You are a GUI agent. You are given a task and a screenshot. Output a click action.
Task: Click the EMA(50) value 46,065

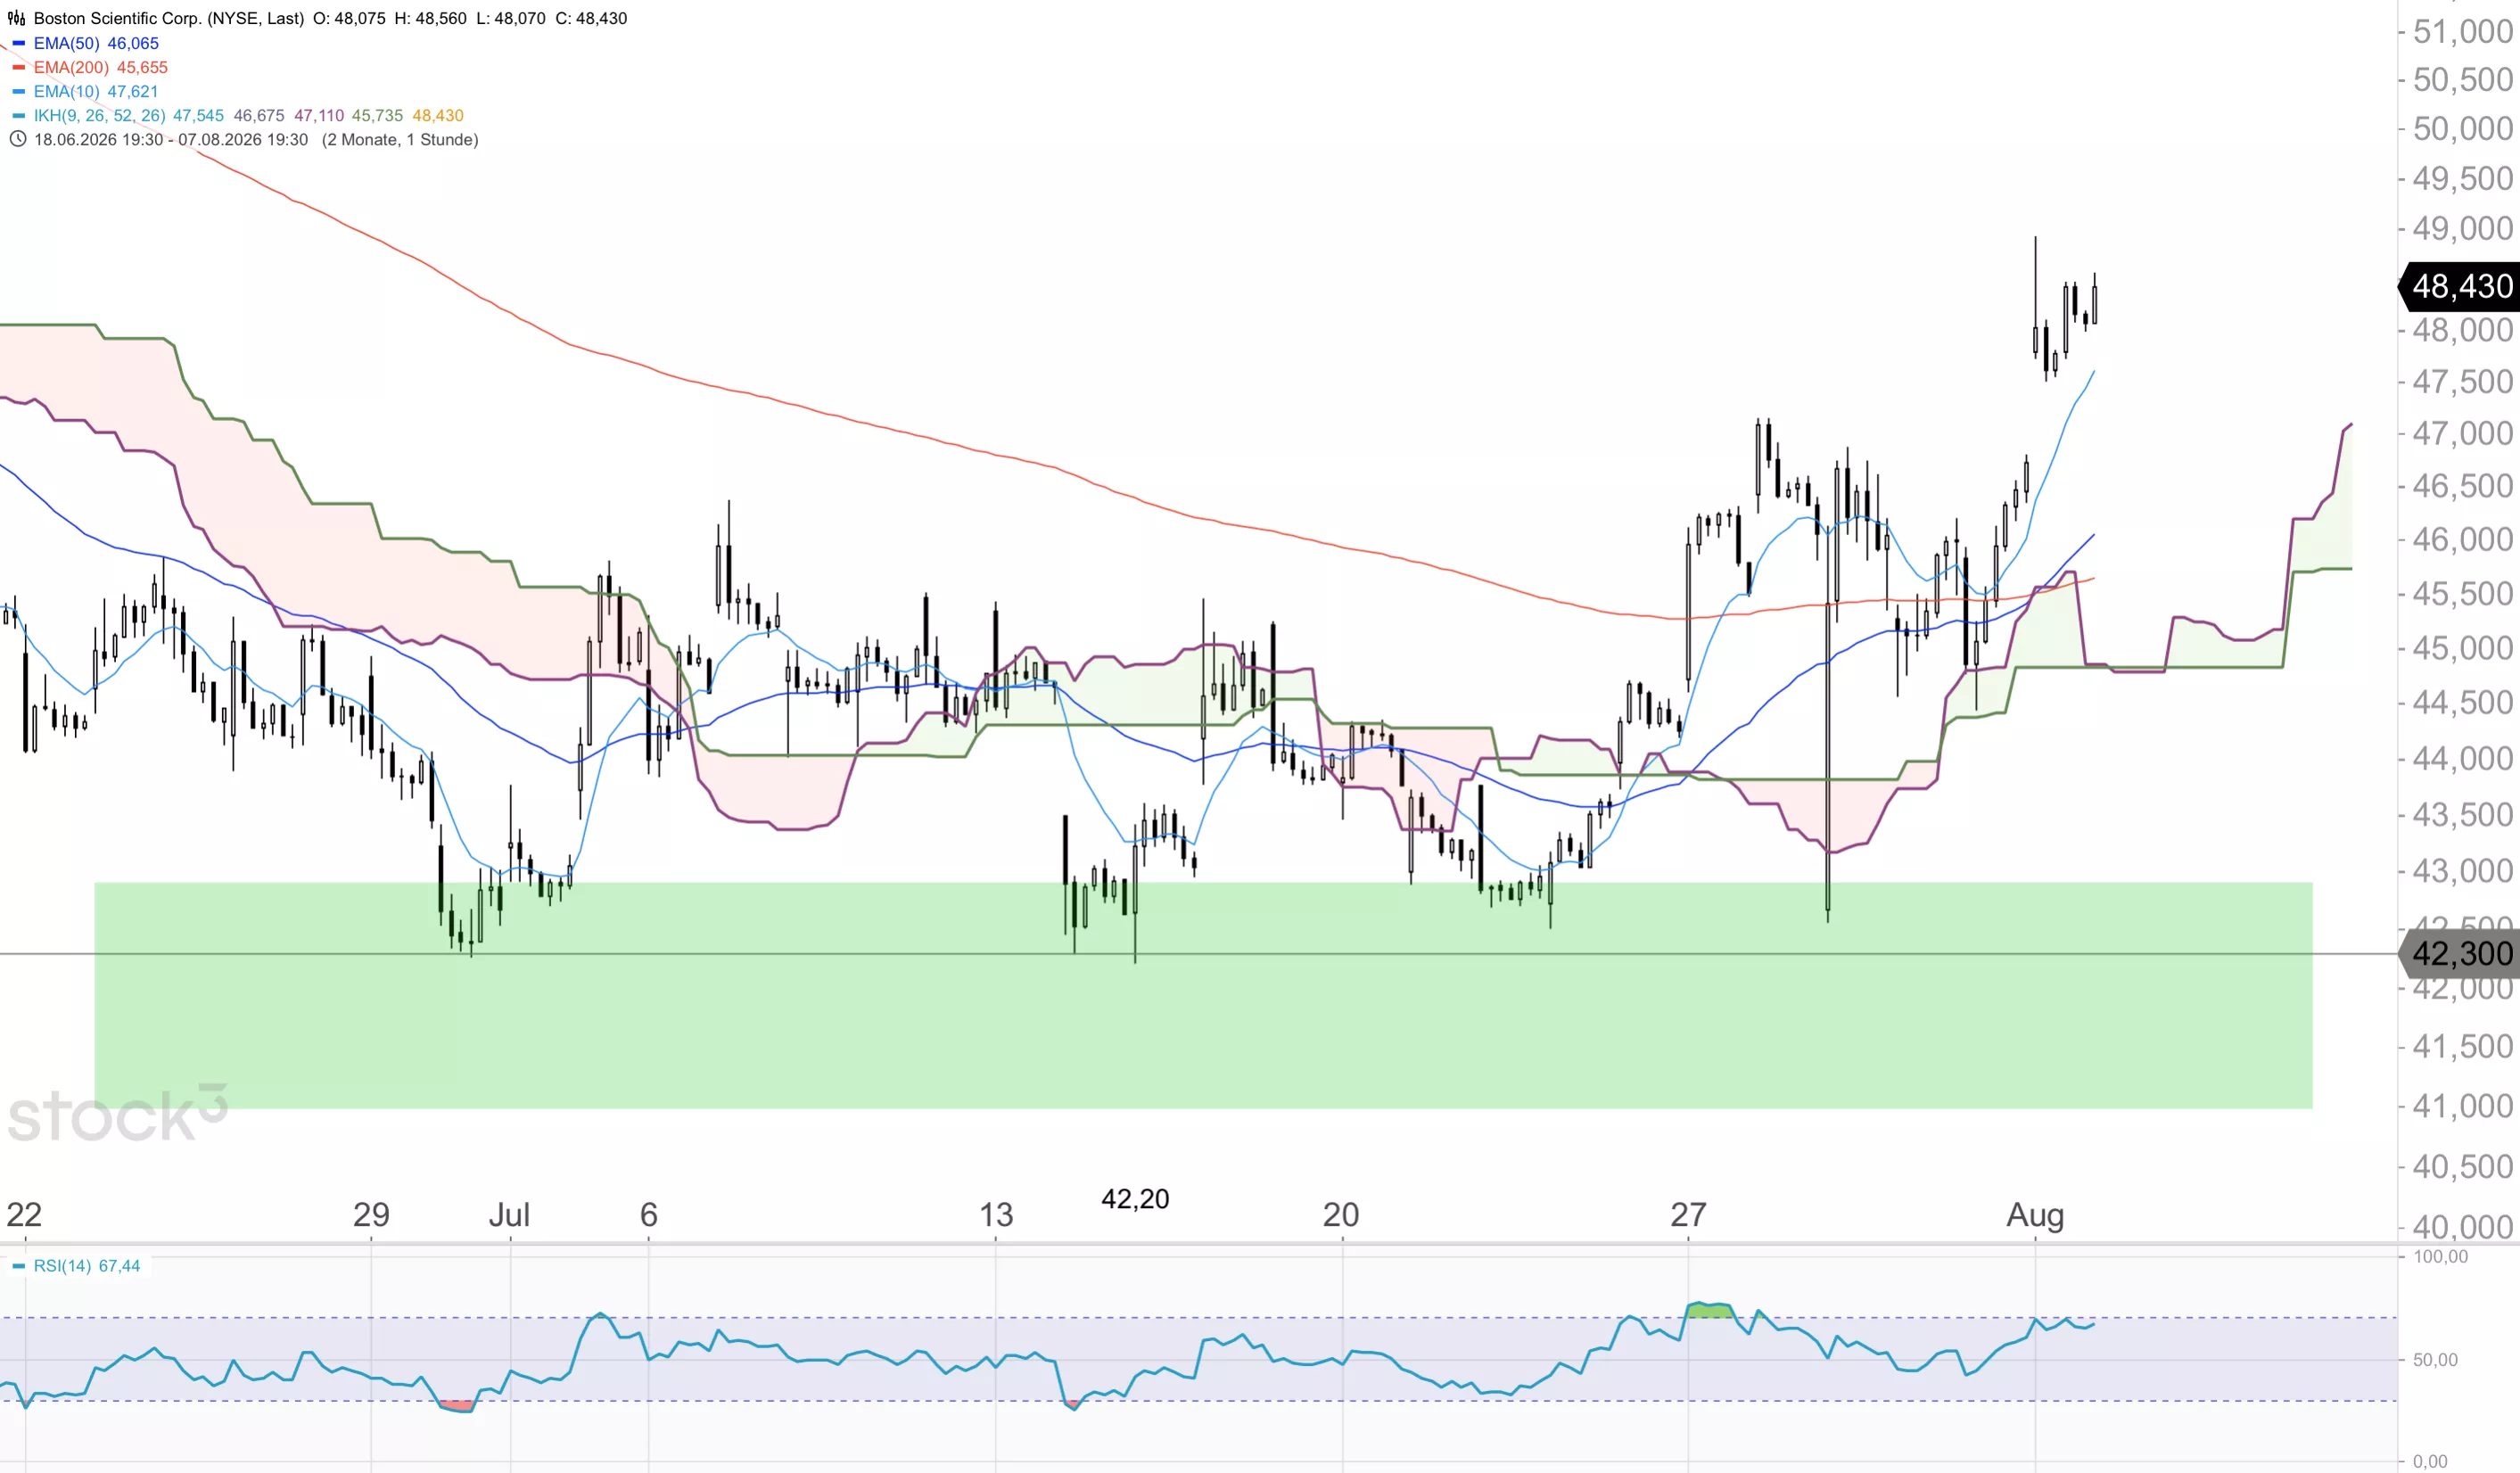point(133,43)
